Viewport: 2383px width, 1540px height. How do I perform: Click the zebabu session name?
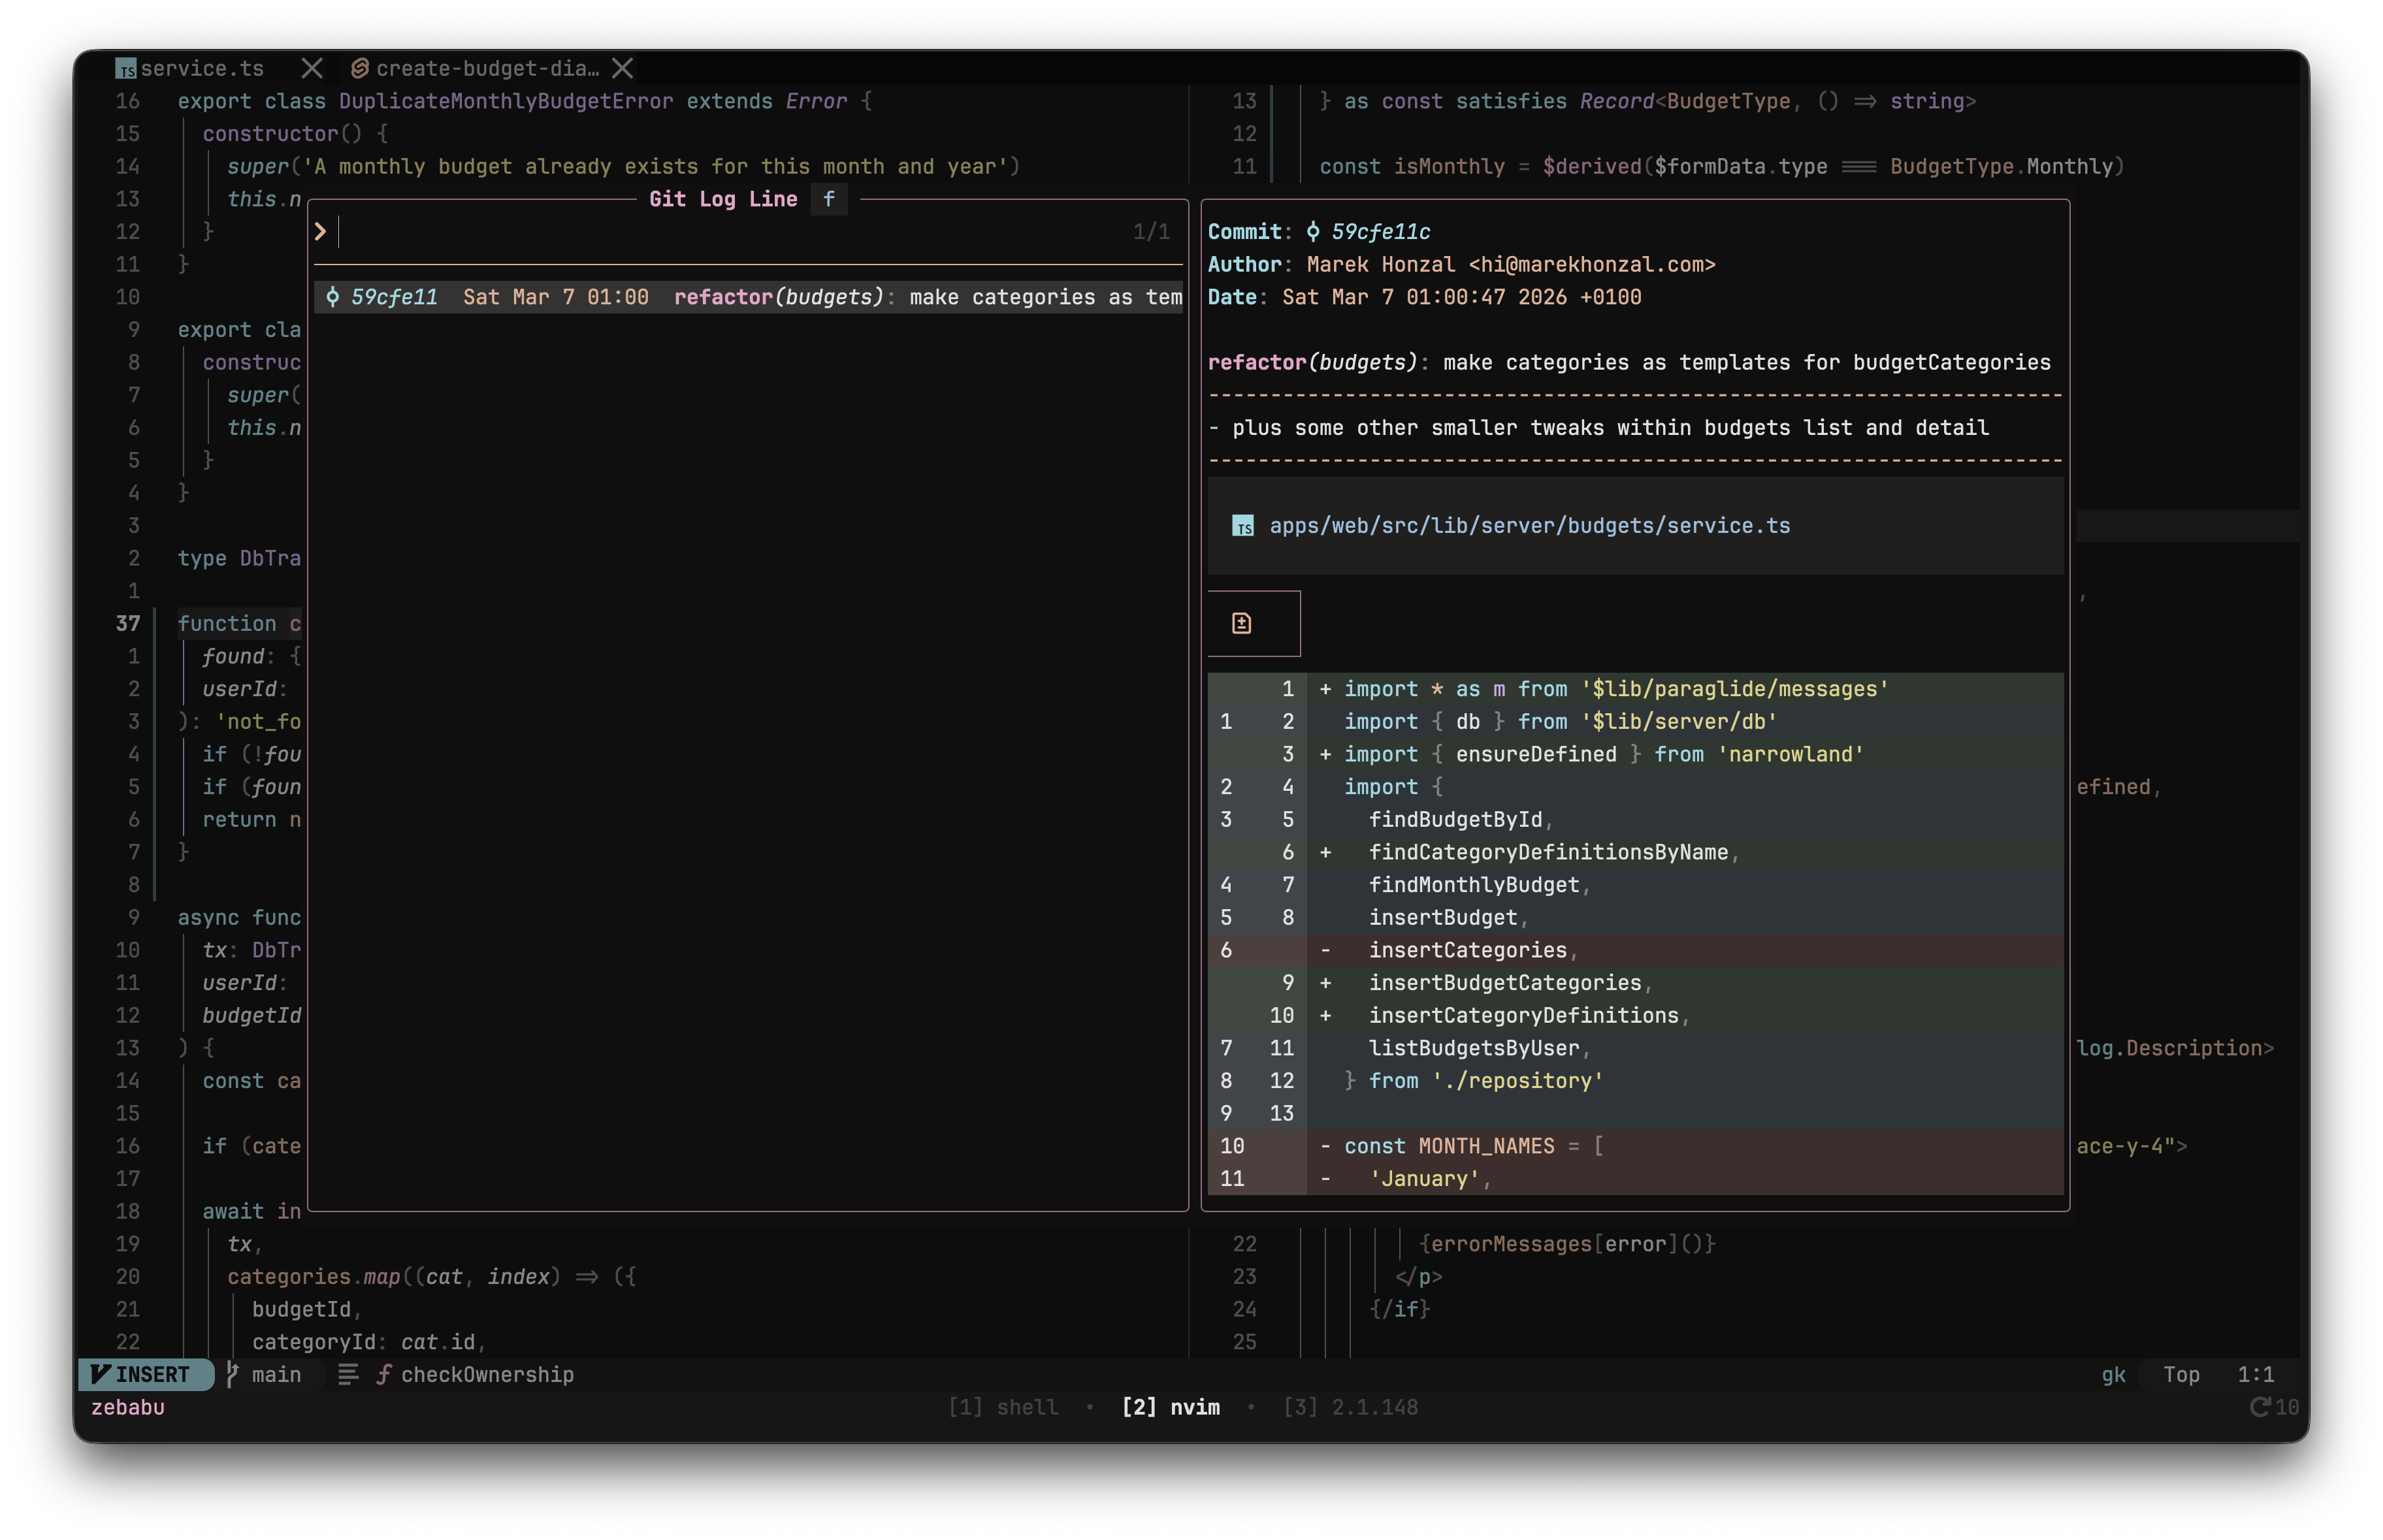pos(128,1408)
